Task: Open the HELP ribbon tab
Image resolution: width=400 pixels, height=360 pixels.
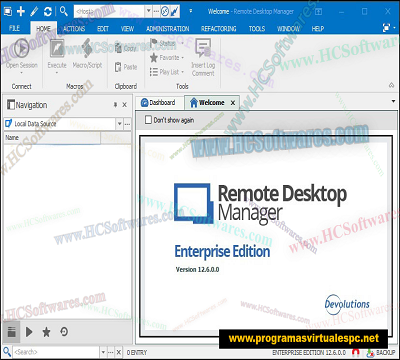Action: click(x=318, y=28)
